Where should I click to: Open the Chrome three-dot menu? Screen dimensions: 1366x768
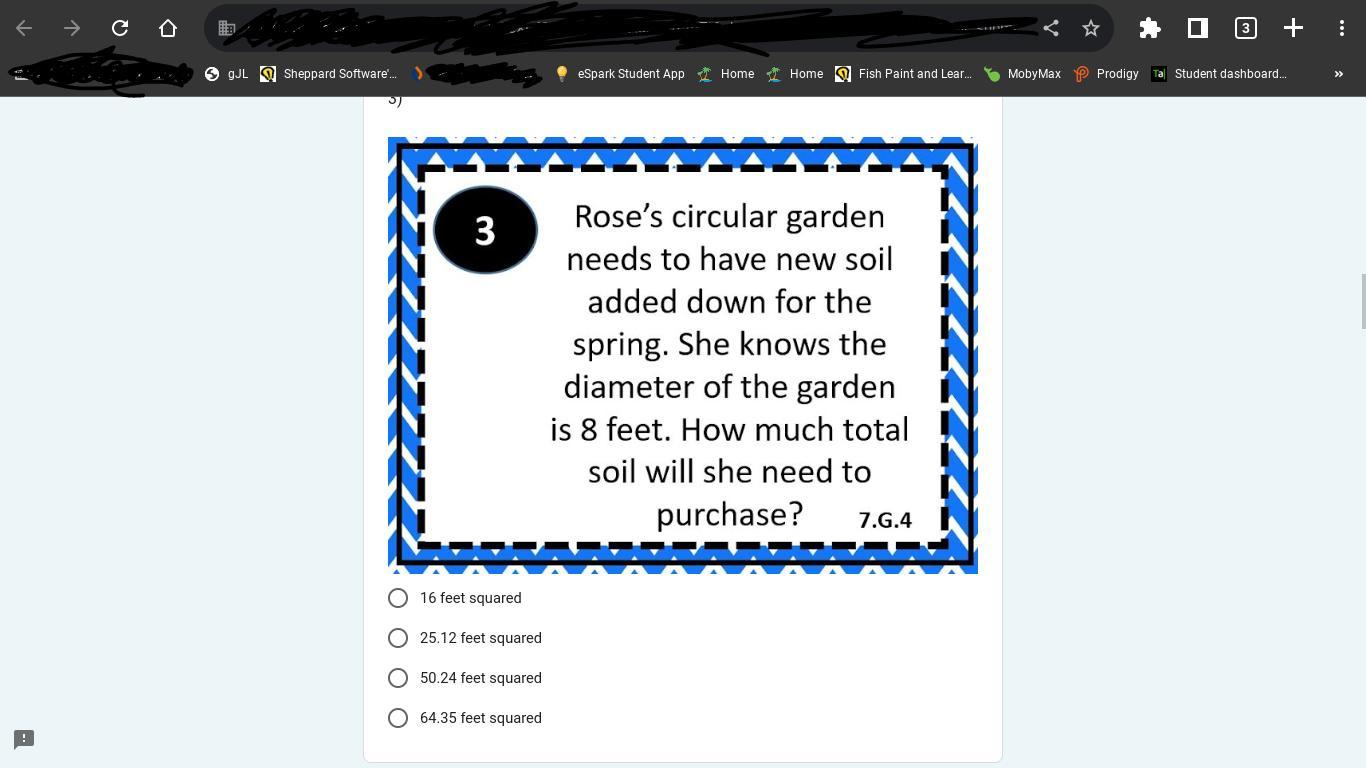pyautogui.click(x=1341, y=28)
